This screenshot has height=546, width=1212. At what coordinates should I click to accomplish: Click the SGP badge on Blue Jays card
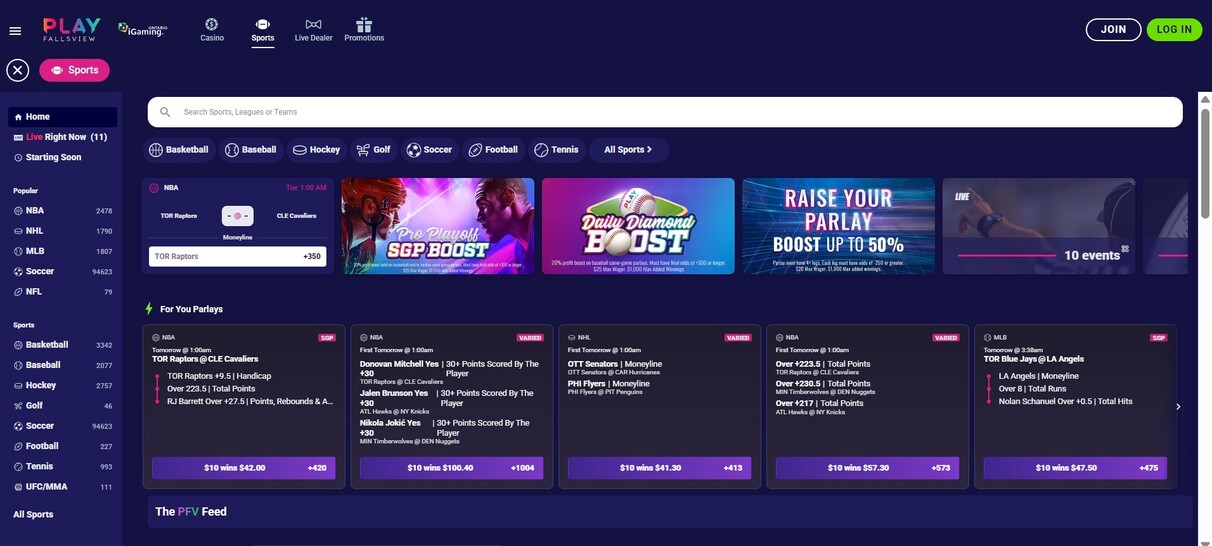pyautogui.click(x=1158, y=338)
